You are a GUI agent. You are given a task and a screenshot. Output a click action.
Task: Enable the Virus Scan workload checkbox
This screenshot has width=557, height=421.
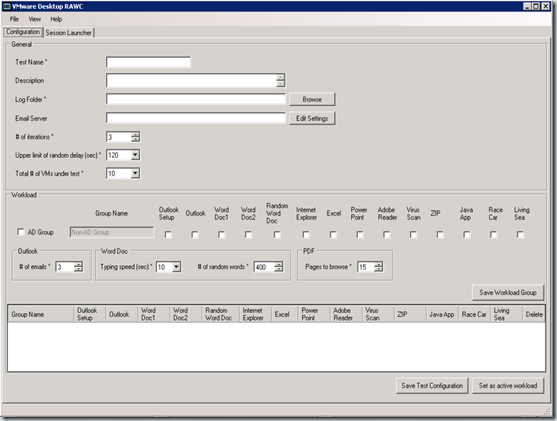413,235
